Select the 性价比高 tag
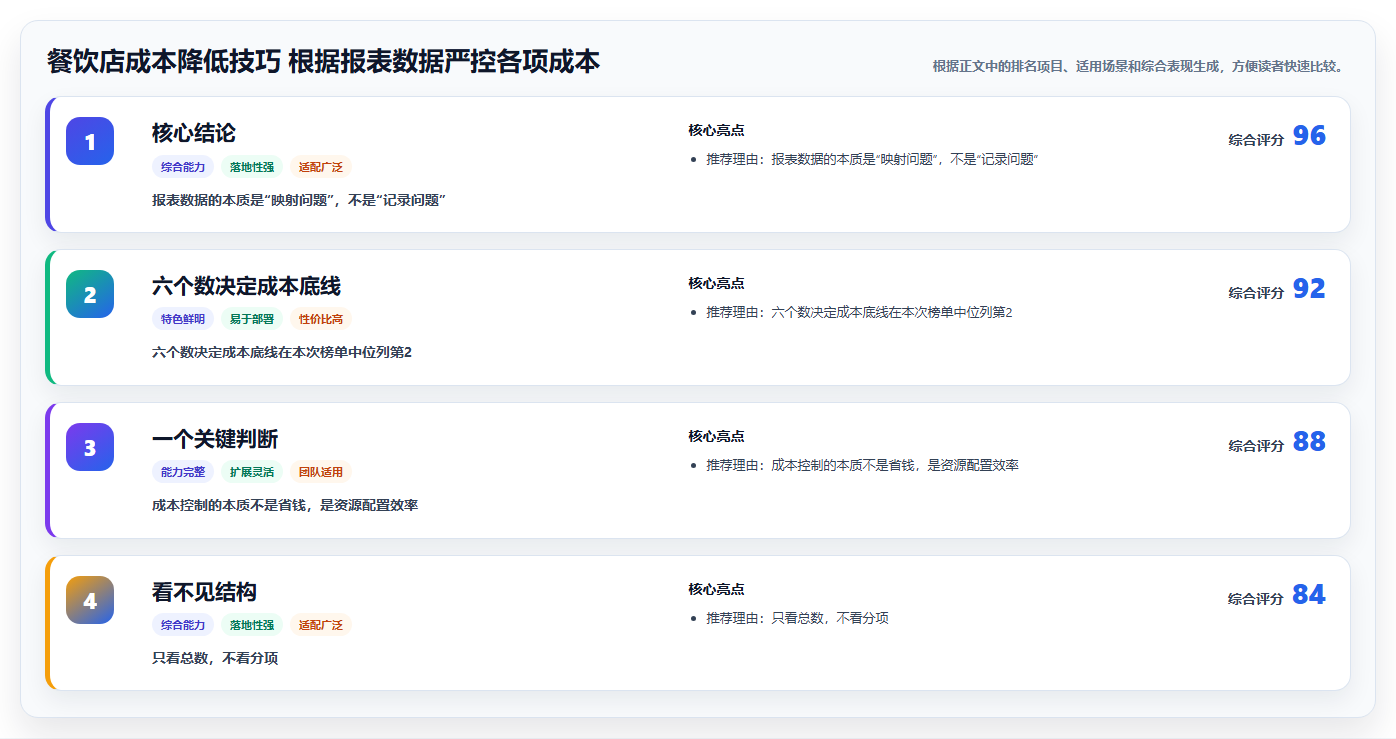 tap(321, 319)
